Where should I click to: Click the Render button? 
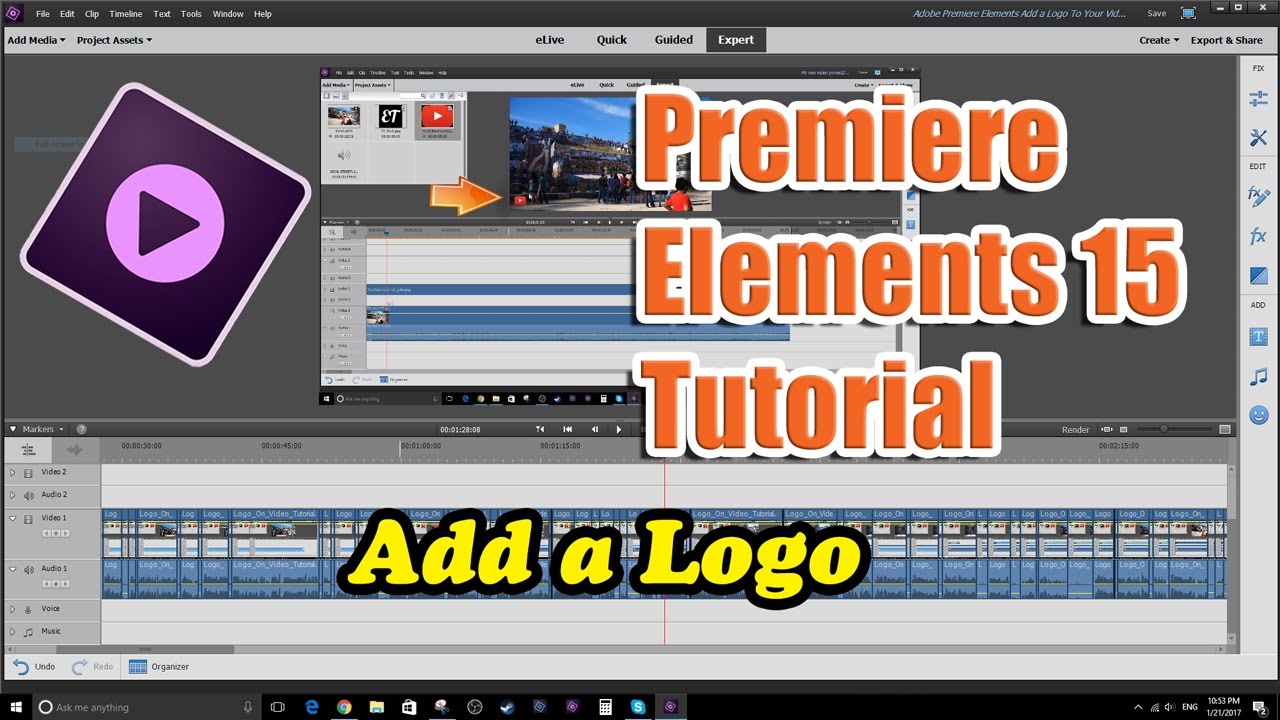click(x=1076, y=429)
